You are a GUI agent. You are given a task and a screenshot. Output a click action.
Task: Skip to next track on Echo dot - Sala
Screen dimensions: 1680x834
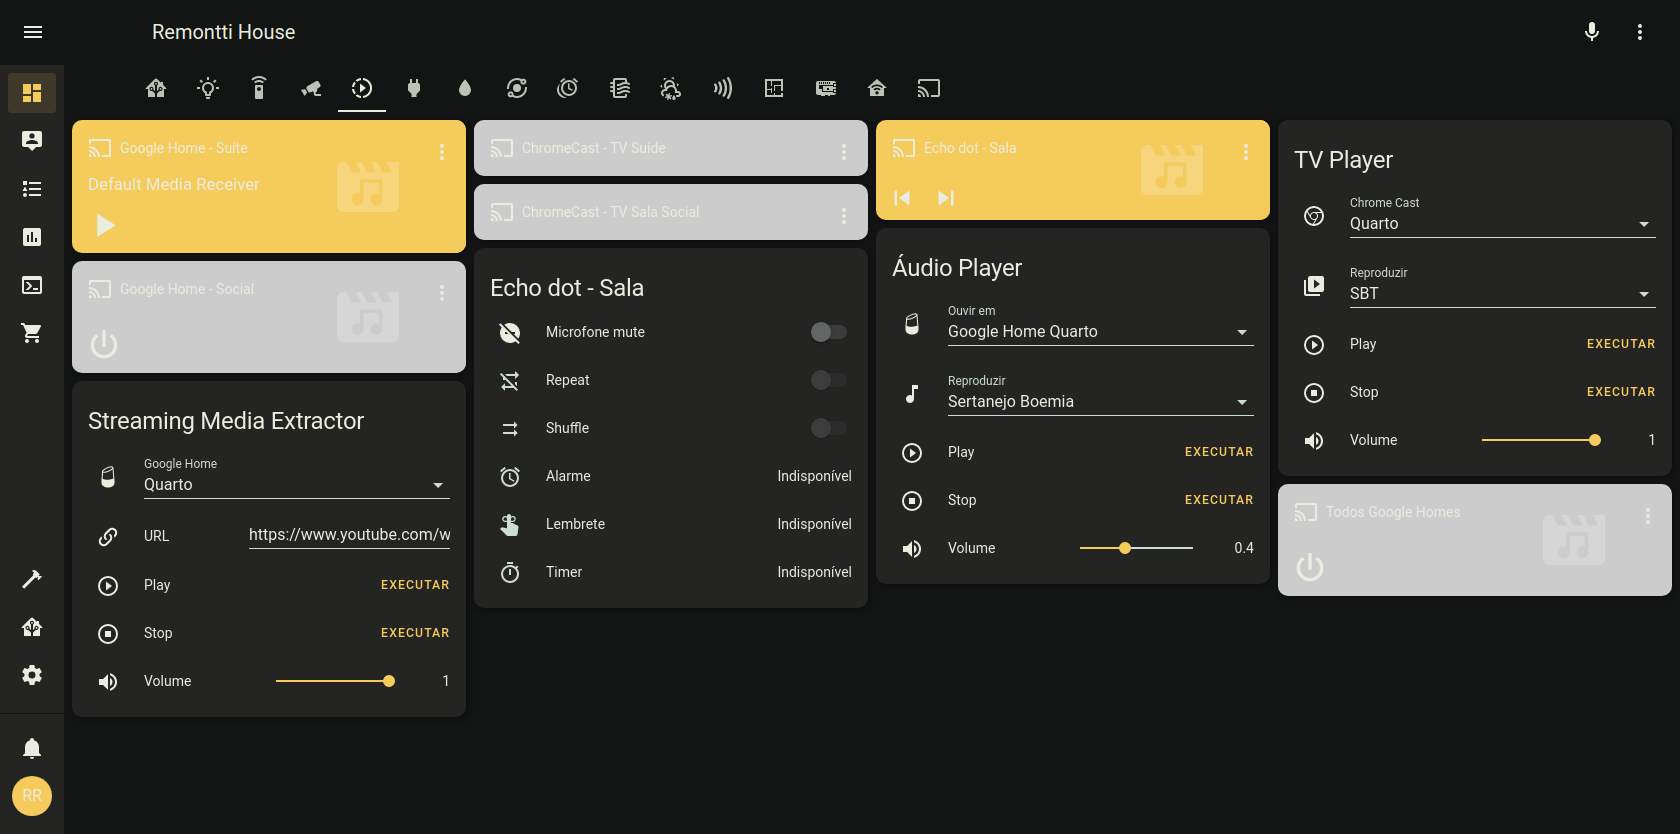[x=946, y=198]
